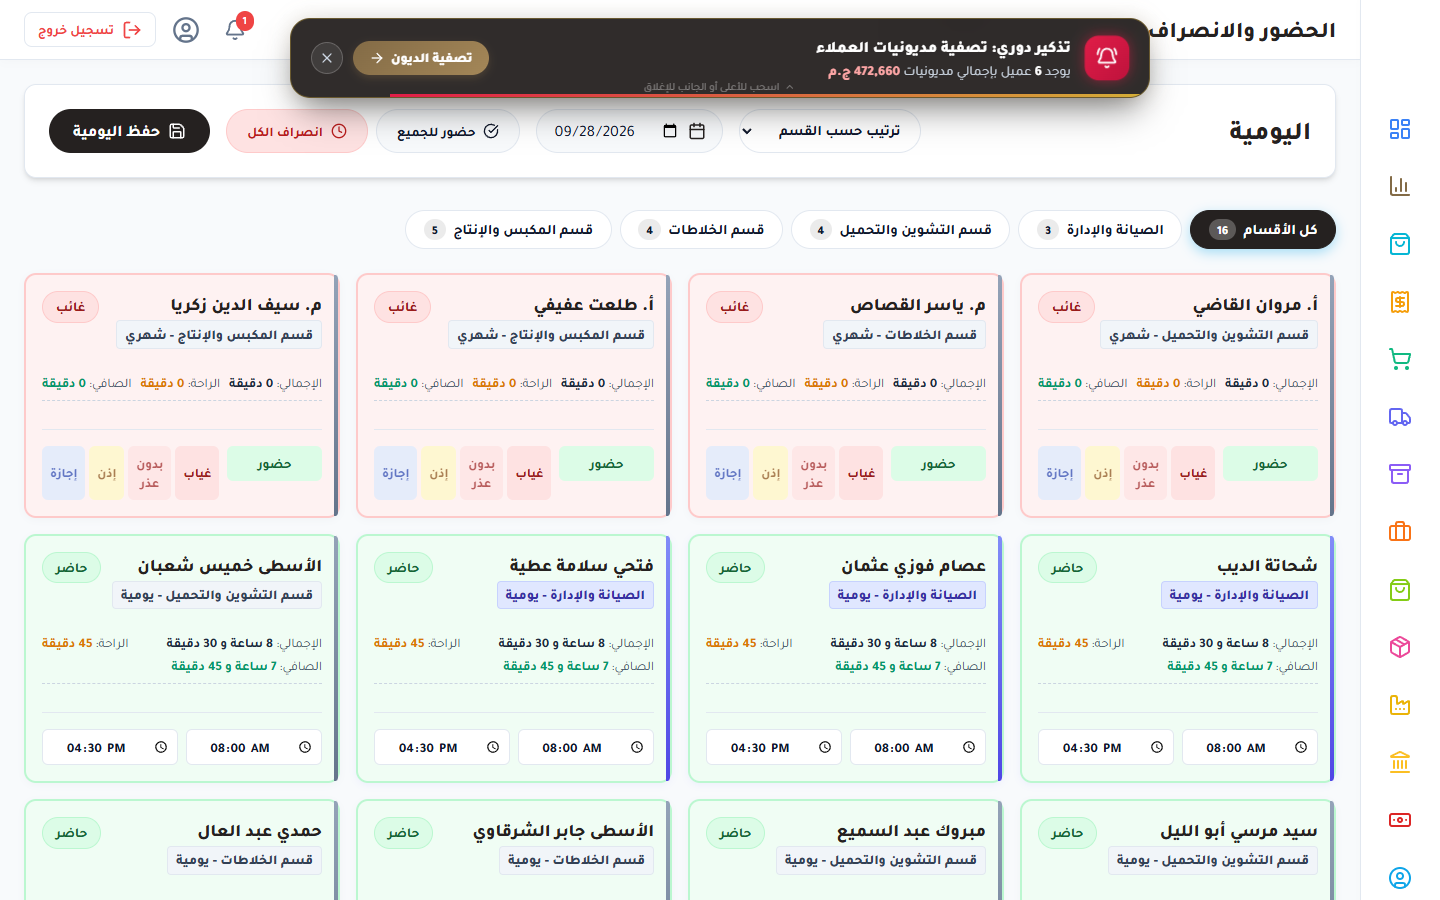Click تسجيل خروج logout button

tap(90, 30)
